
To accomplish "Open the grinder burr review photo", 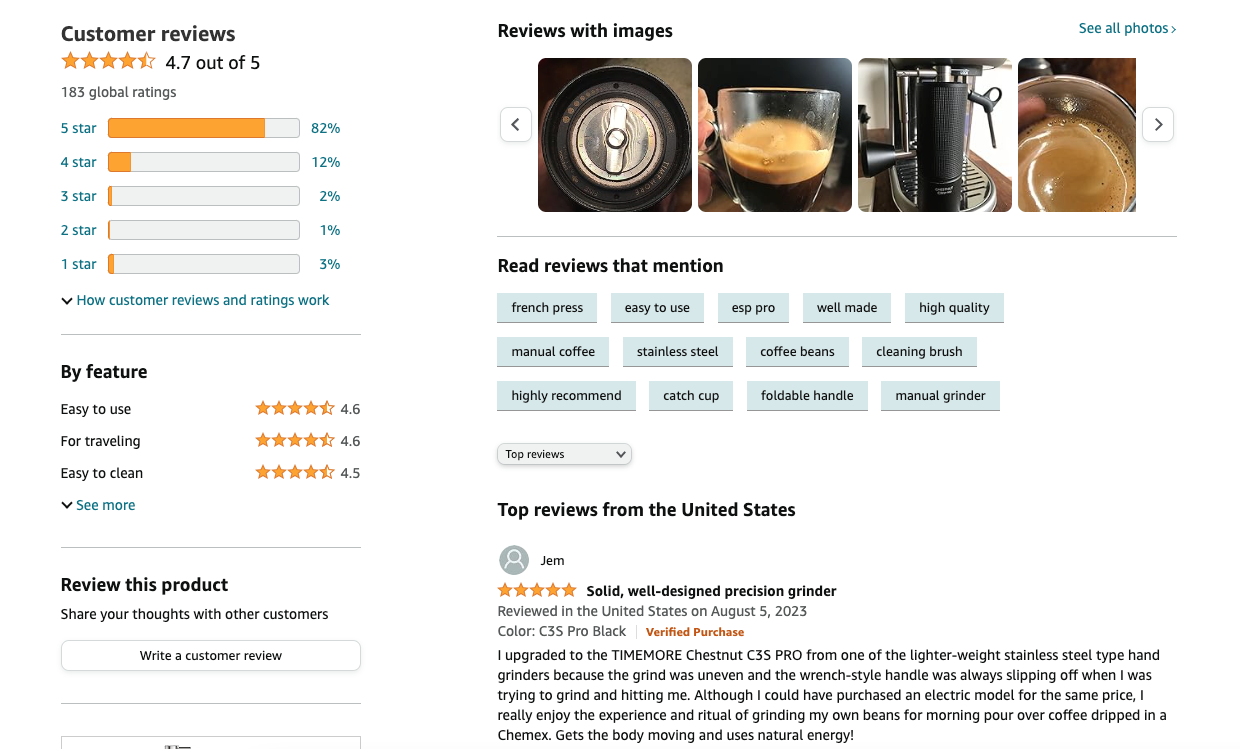I will tap(615, 135).
